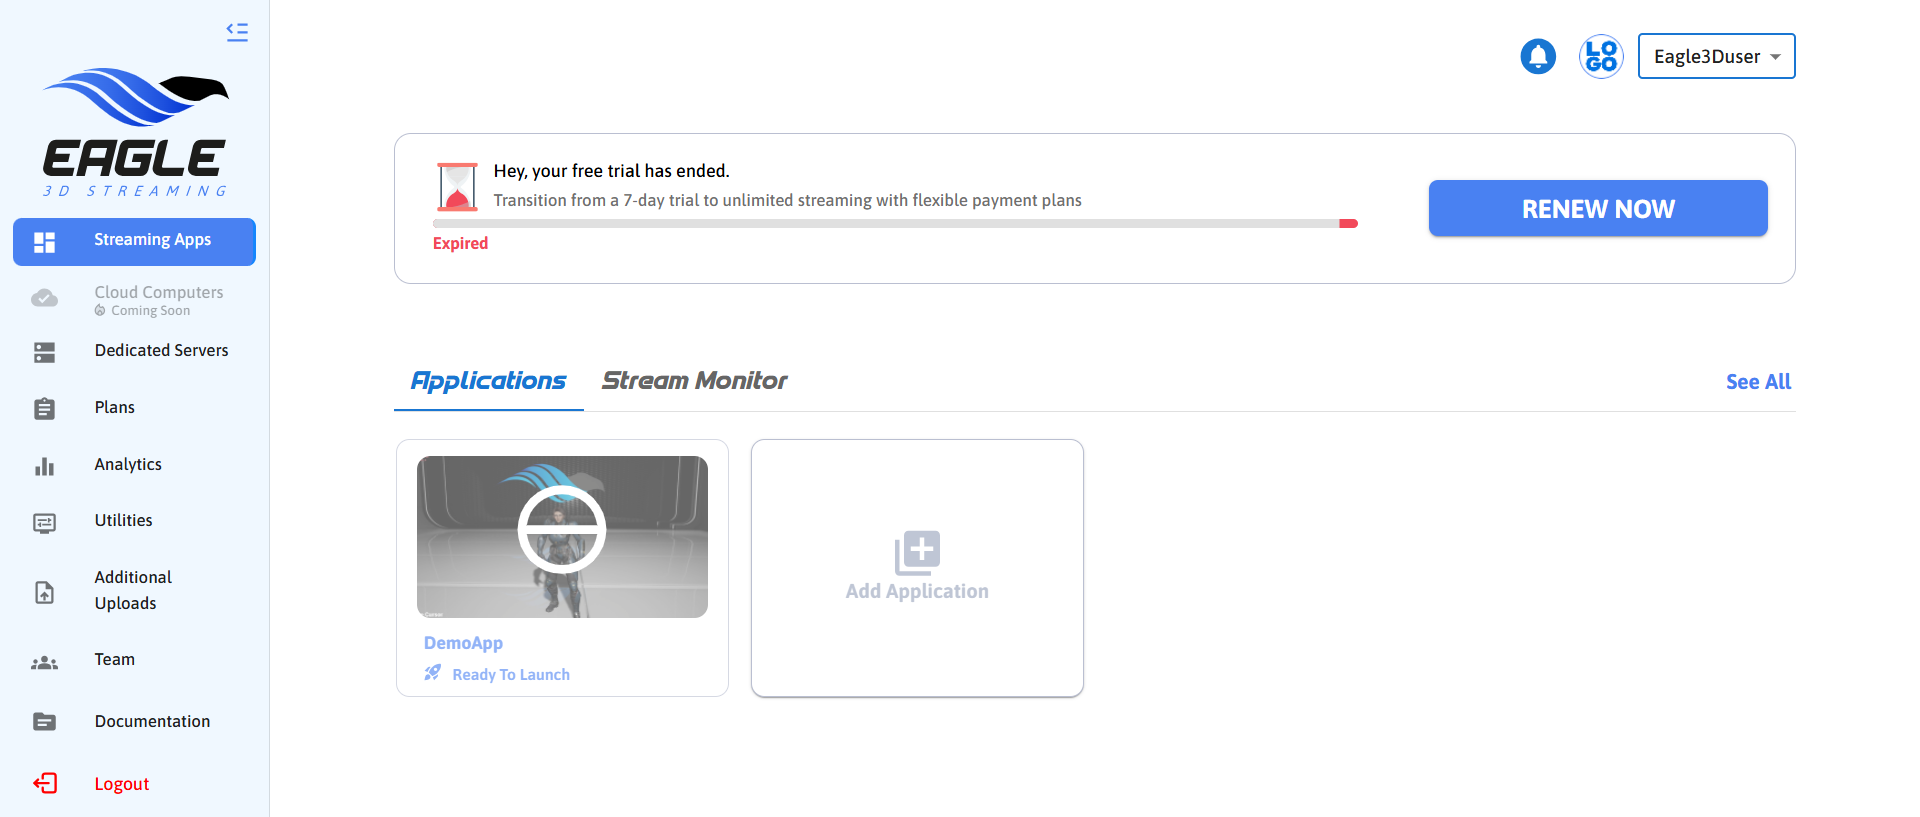Click the RENEW NOW button

(x=1597, y=208)
